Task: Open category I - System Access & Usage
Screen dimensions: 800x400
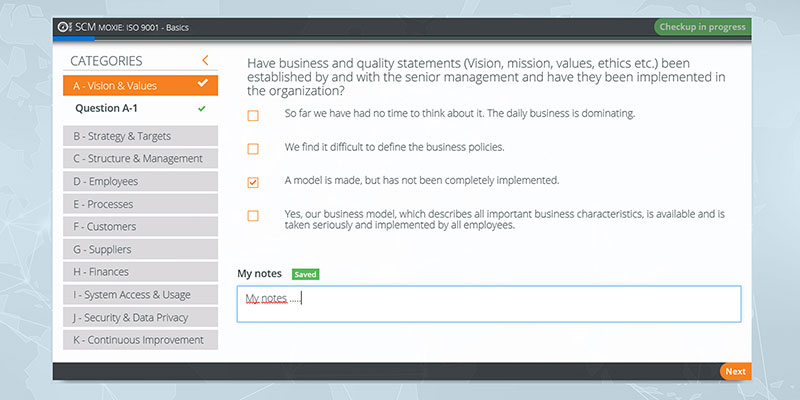Action: [140, 295]
